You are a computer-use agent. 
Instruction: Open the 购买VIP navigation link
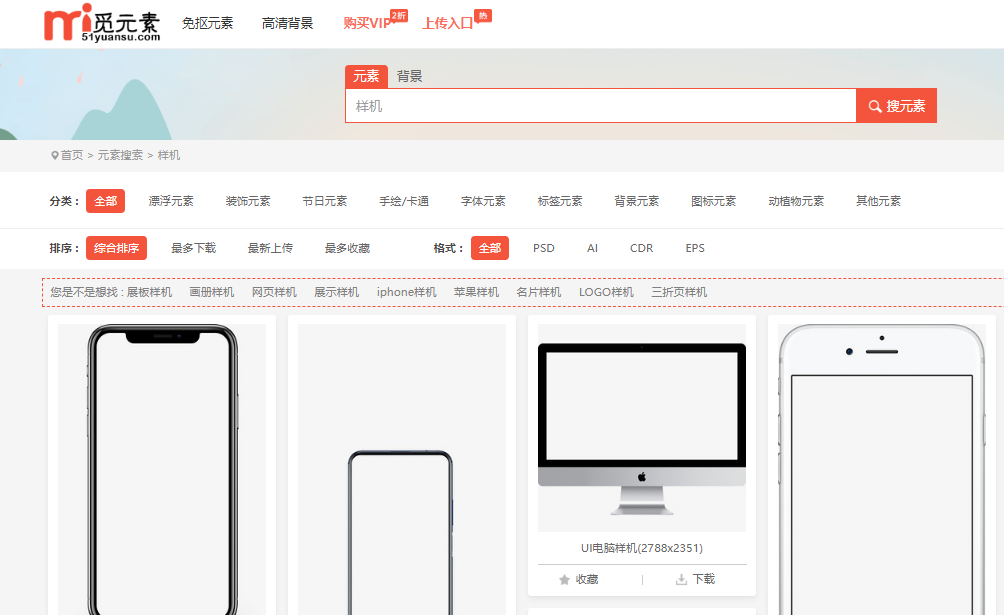click(x=367, y=24)
